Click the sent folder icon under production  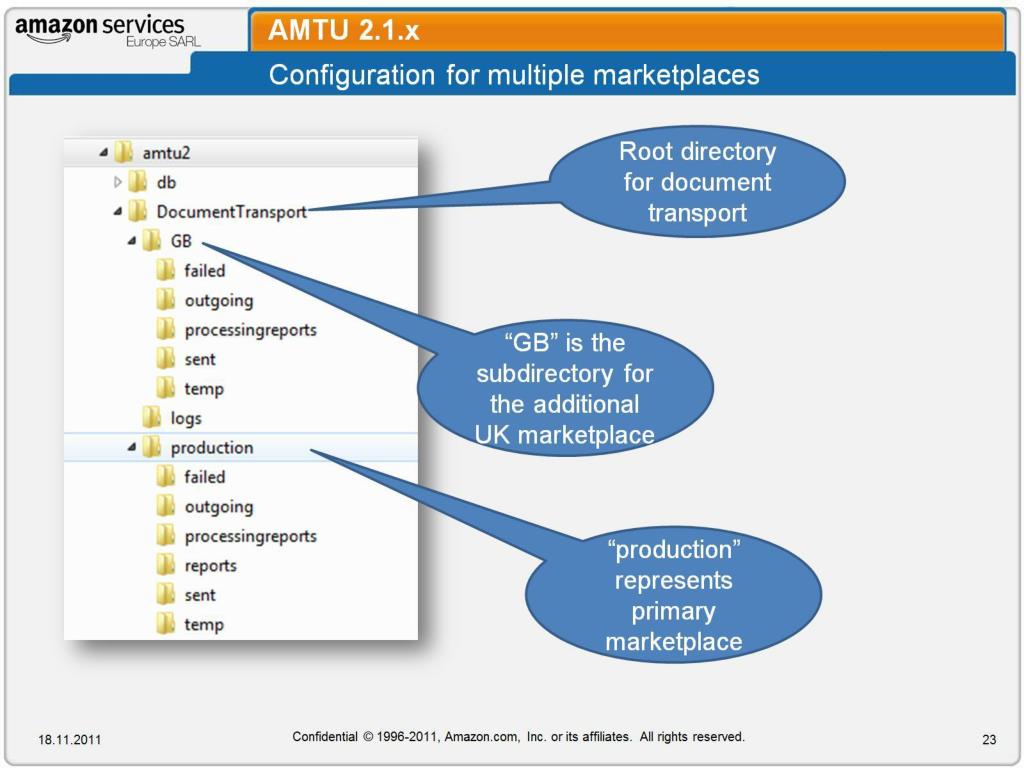point(166,594)
